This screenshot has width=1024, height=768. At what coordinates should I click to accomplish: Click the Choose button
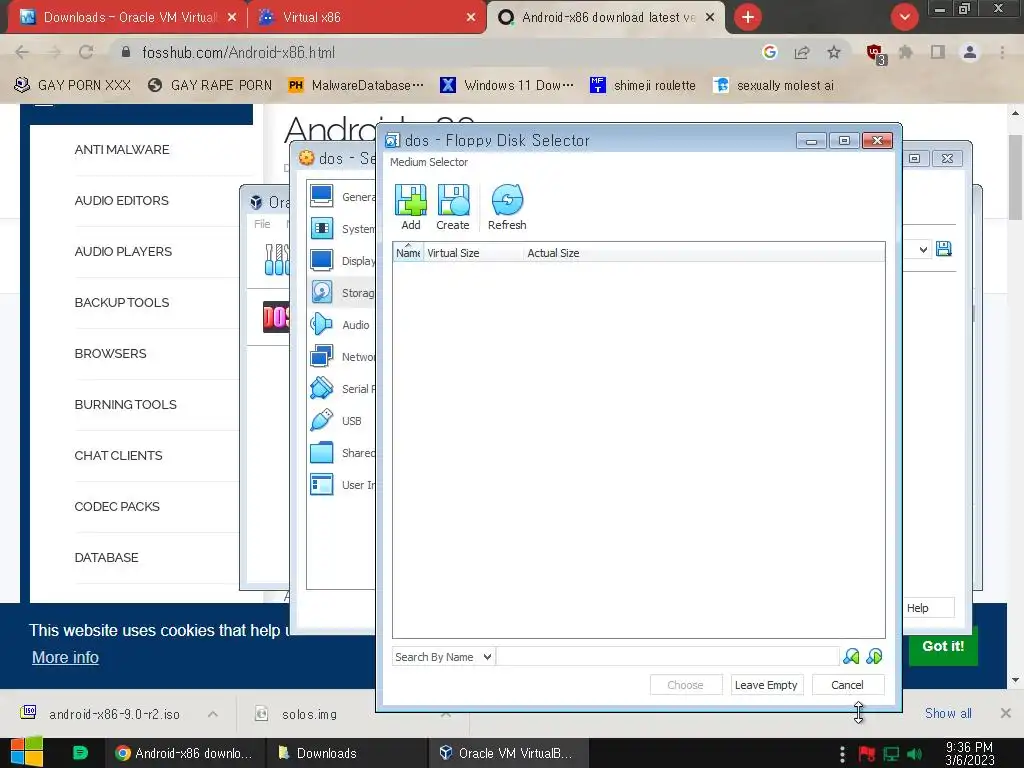(x=686, y=684)
